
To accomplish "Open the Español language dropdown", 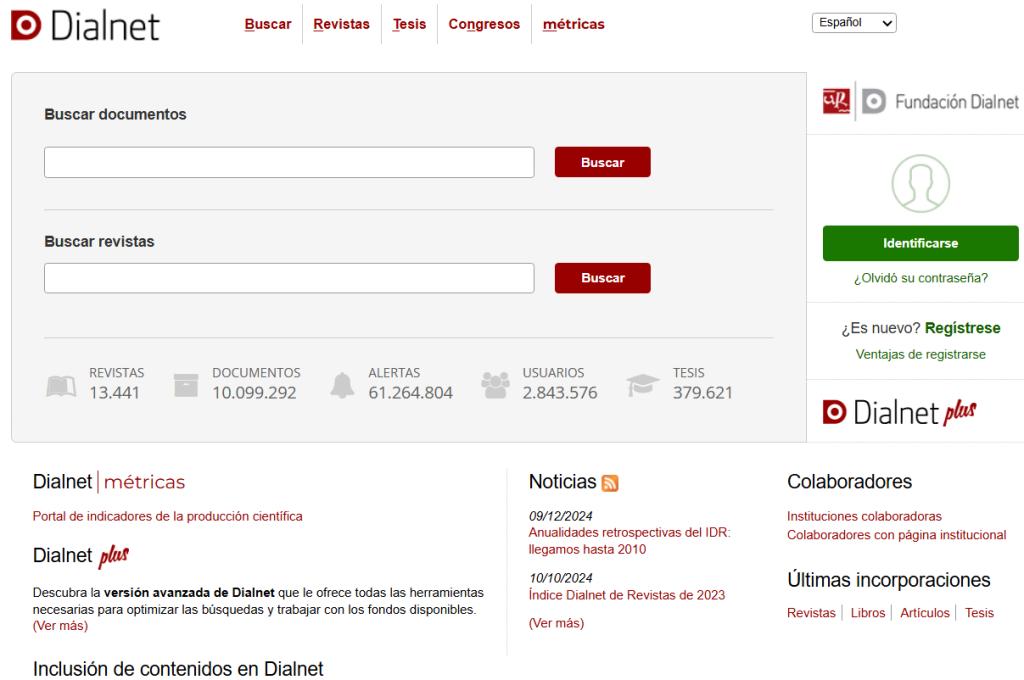I will pos(854,23).
